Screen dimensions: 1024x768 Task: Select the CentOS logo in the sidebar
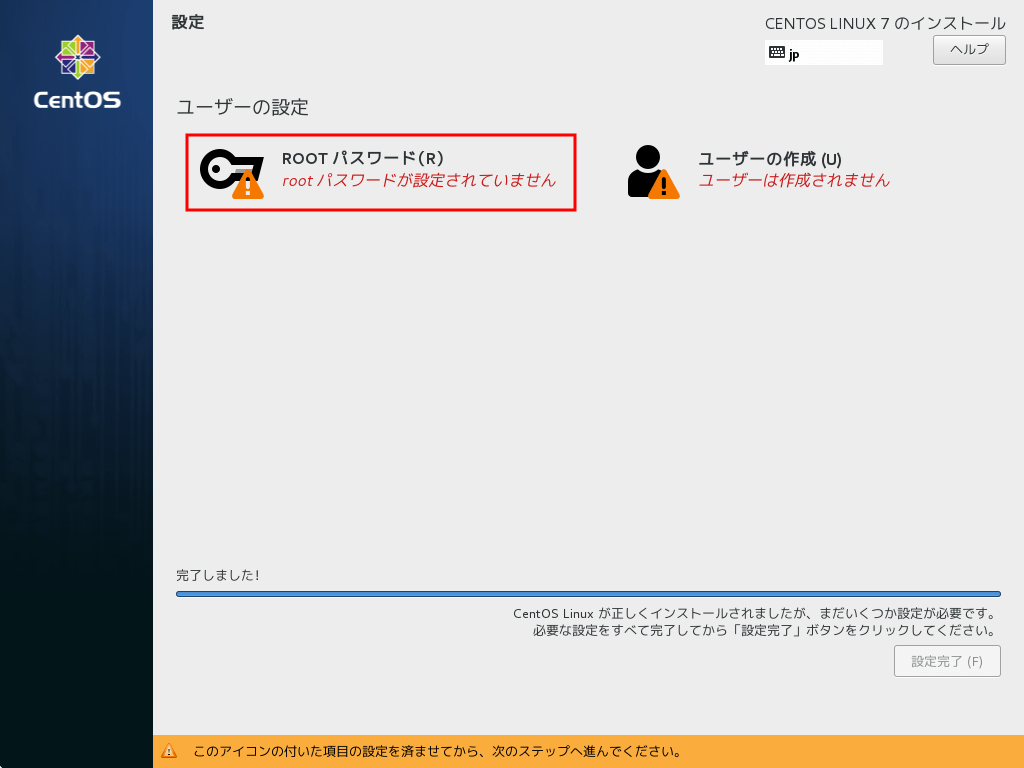coord(77,63)
